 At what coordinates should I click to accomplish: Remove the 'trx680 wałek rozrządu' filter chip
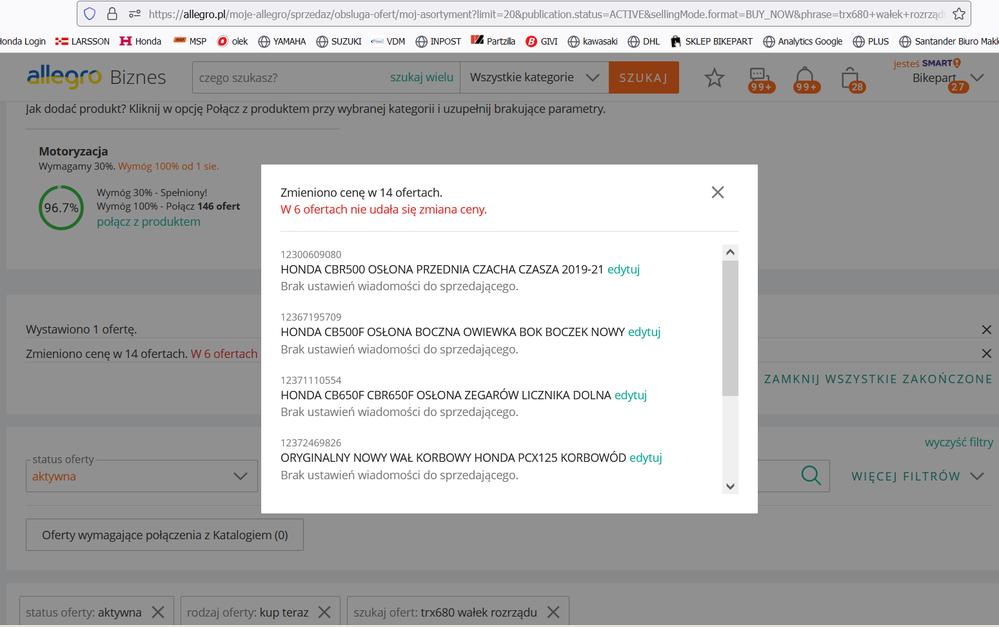pos(553,612)
